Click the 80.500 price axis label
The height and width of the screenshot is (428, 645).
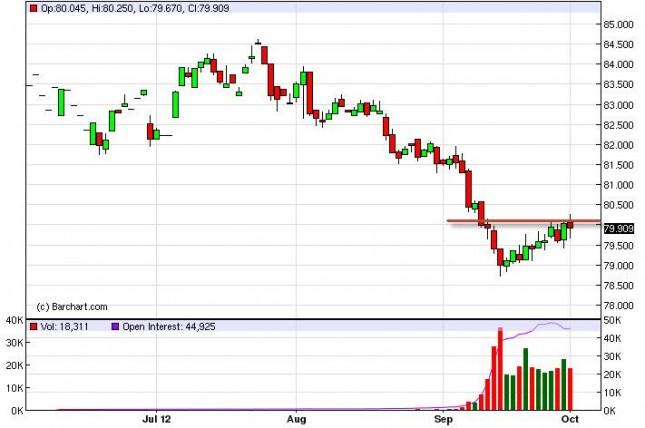coord(618,205)
